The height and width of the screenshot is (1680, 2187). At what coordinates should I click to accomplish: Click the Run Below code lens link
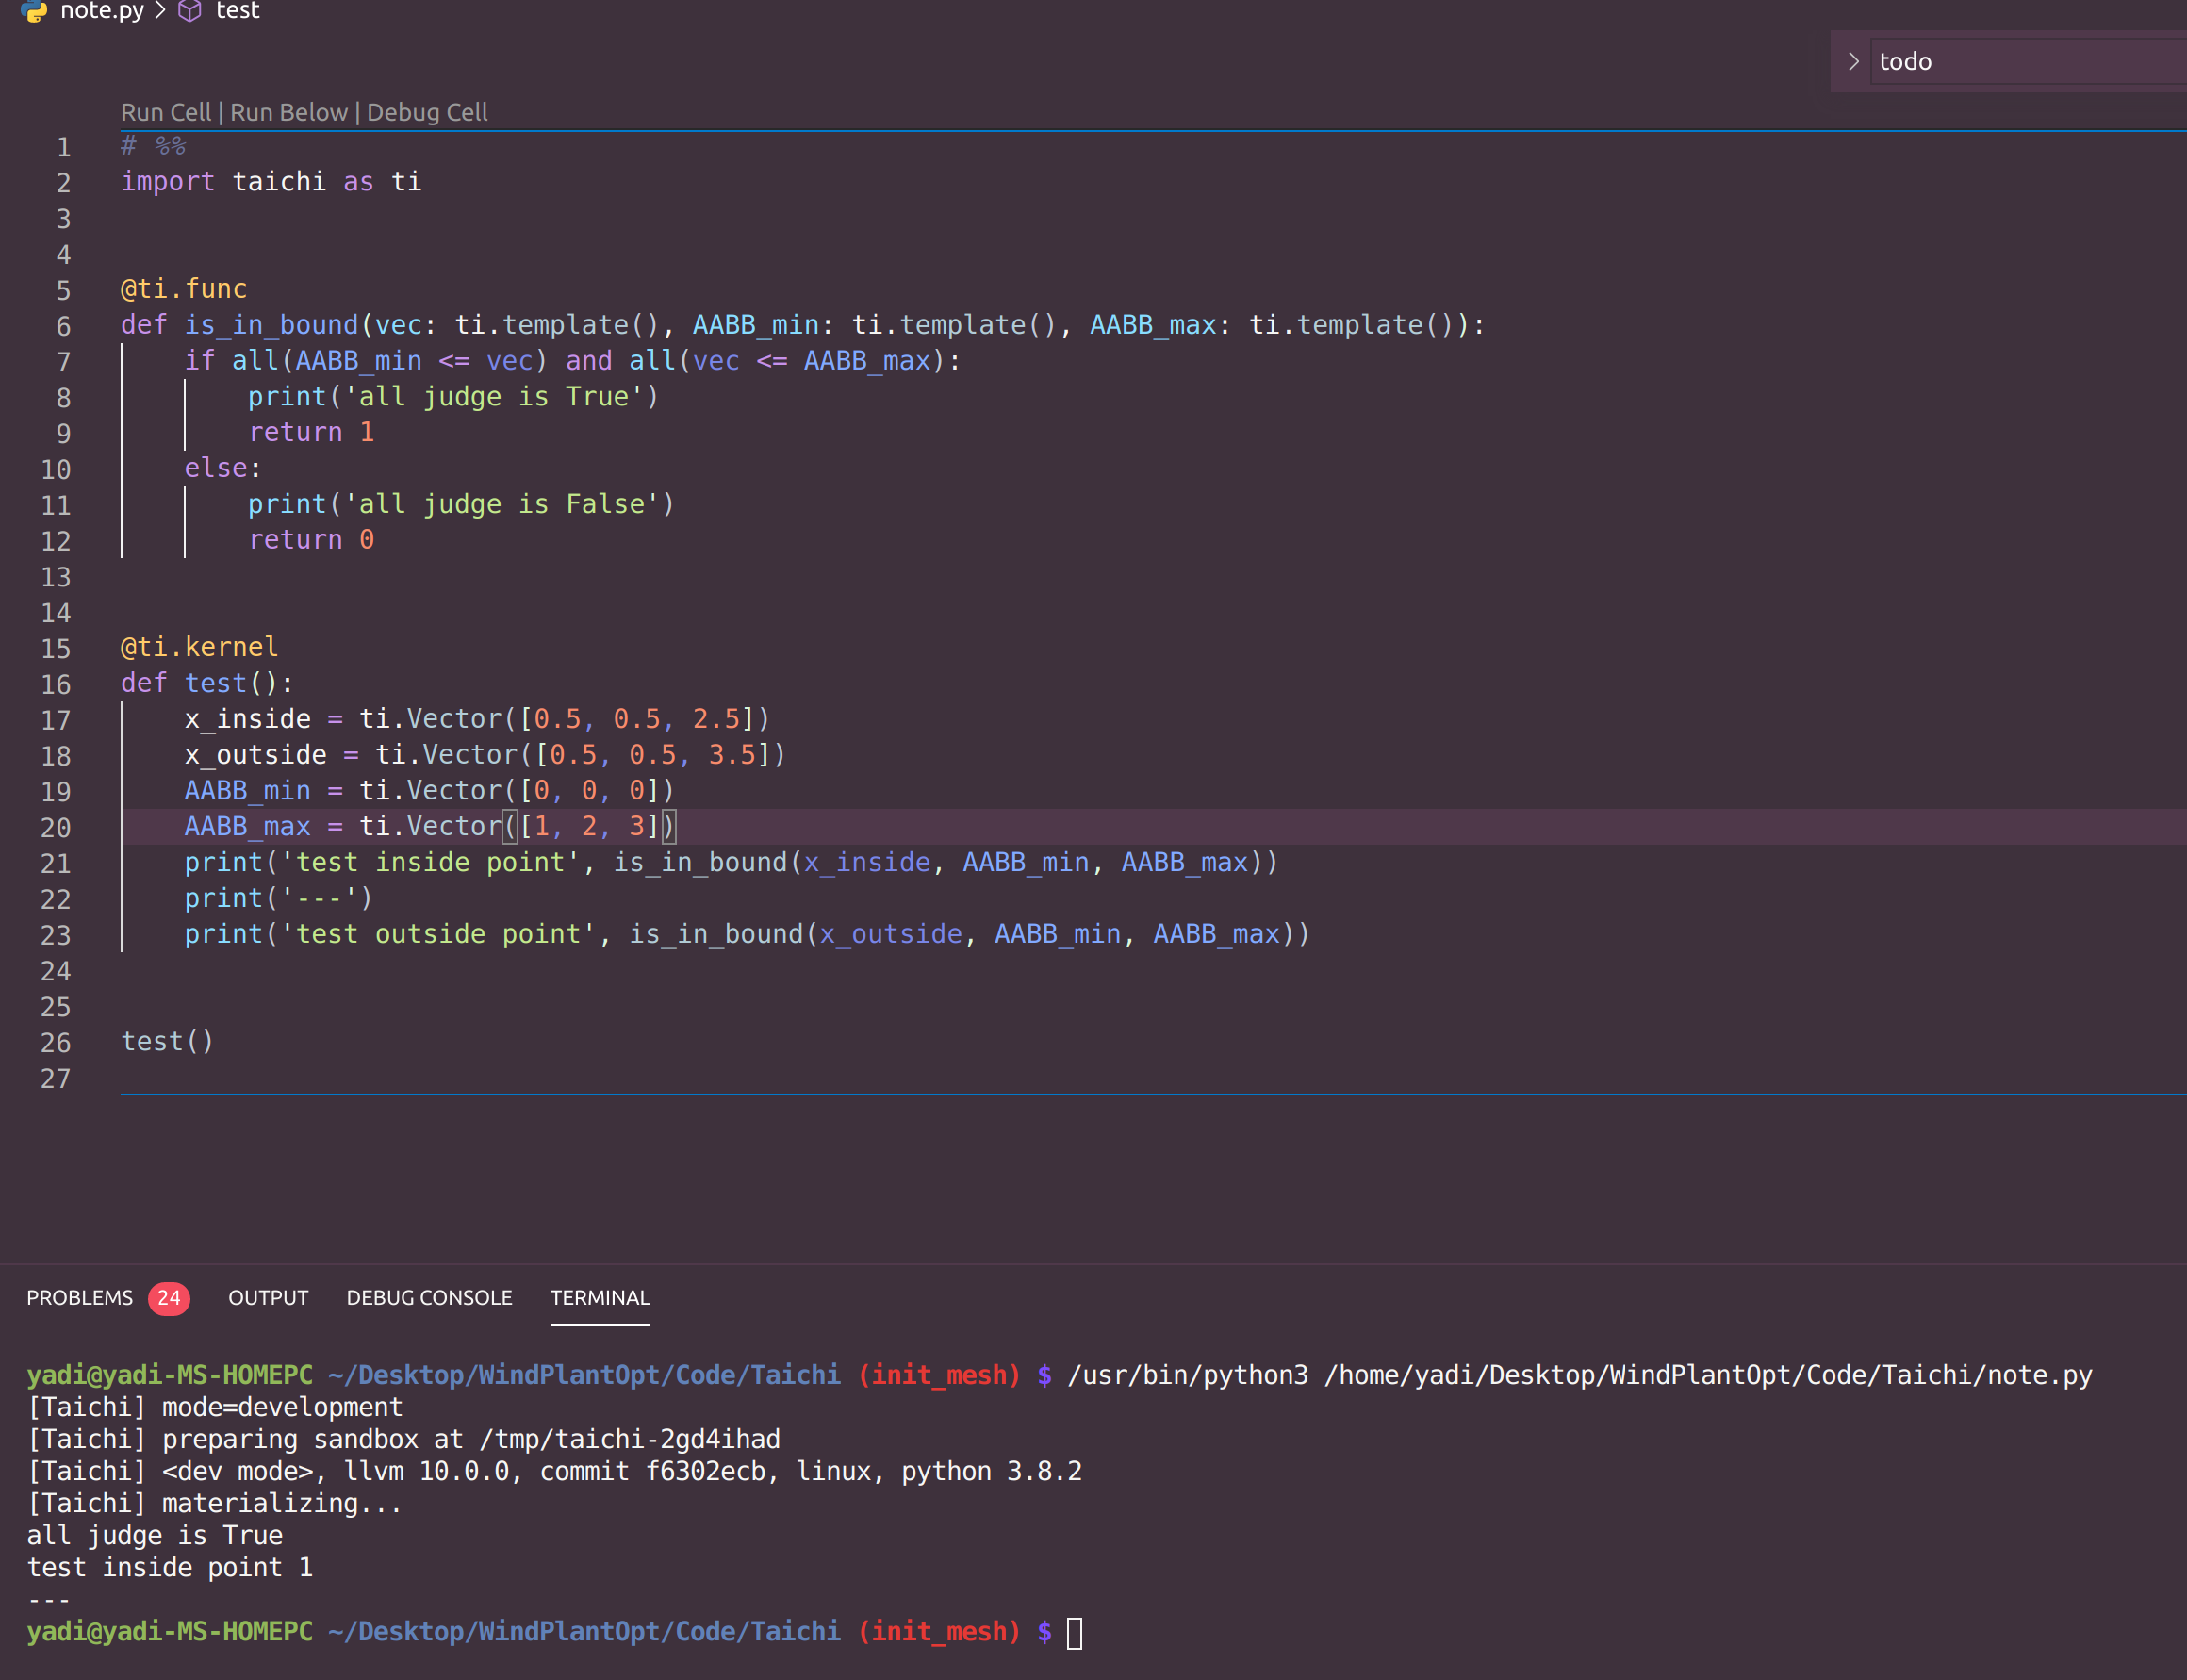[288, 112]
